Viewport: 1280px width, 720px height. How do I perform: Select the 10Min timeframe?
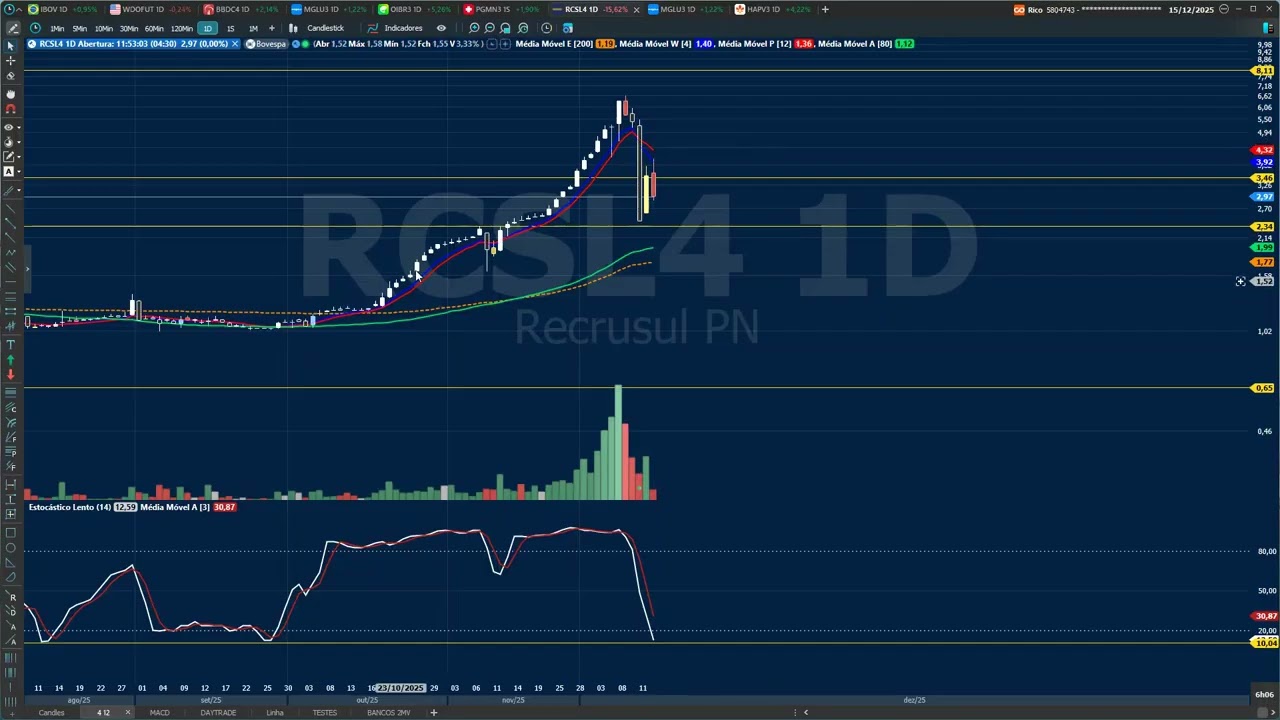103,28
